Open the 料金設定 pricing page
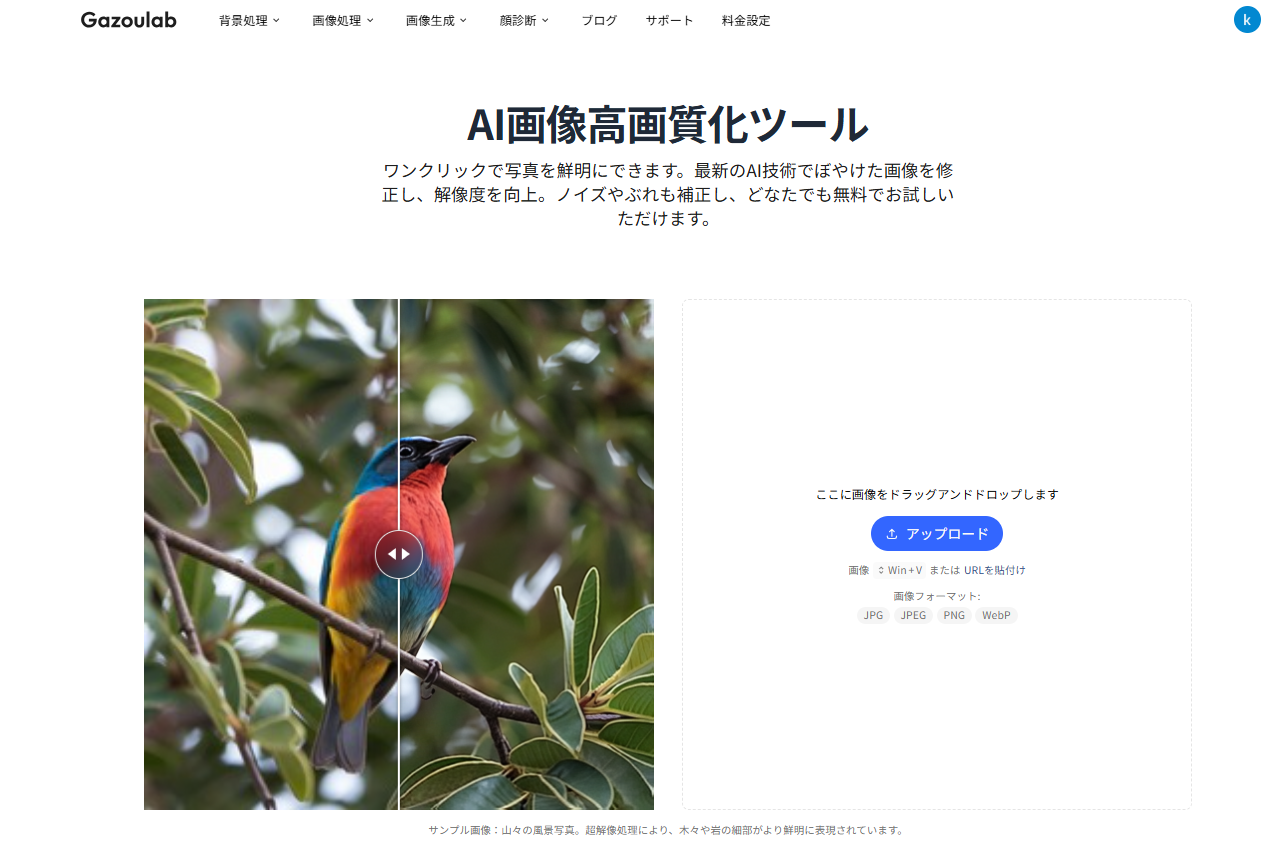This screenshot has height=842, width=1283. (x=746, y=20)
